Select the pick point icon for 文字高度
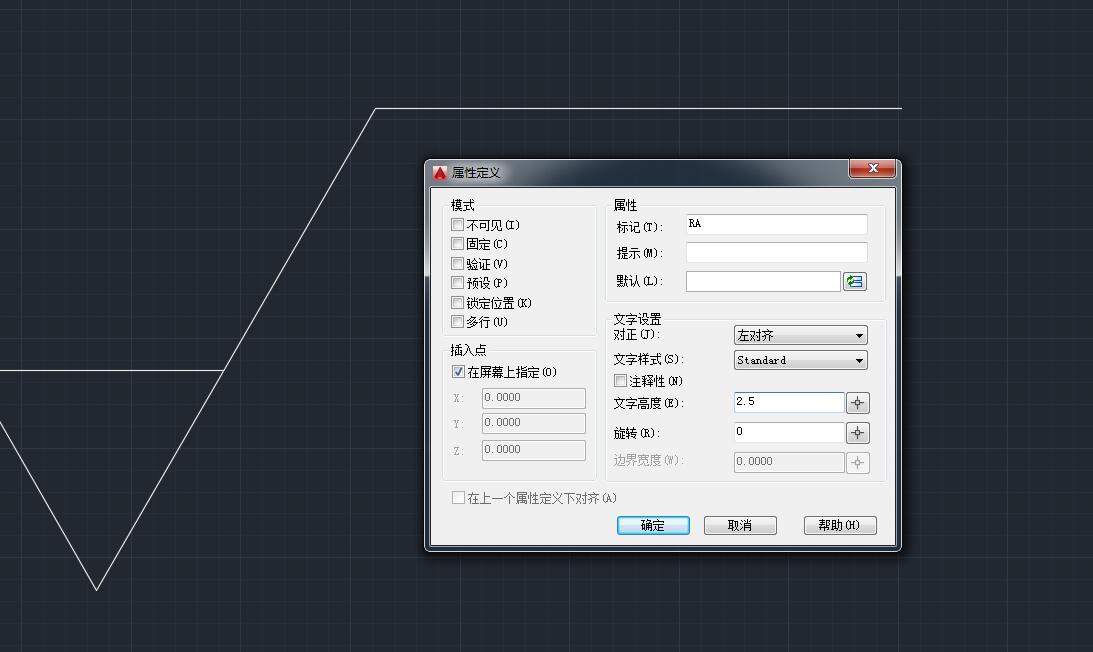Image resolution: width=1093 pixels, height=652 pixels. click(x=857, y=402)
